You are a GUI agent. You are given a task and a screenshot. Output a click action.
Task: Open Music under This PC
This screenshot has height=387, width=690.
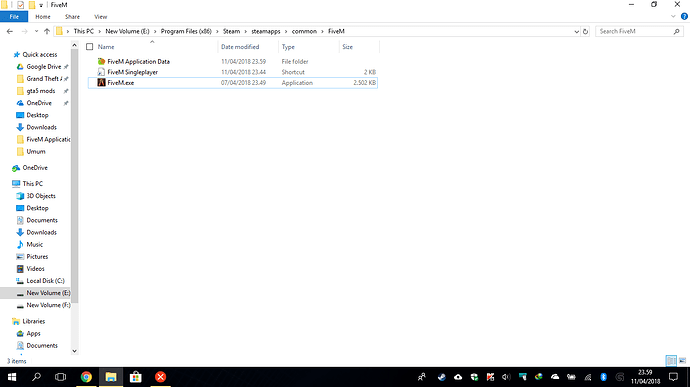click(x=34, y=244)
